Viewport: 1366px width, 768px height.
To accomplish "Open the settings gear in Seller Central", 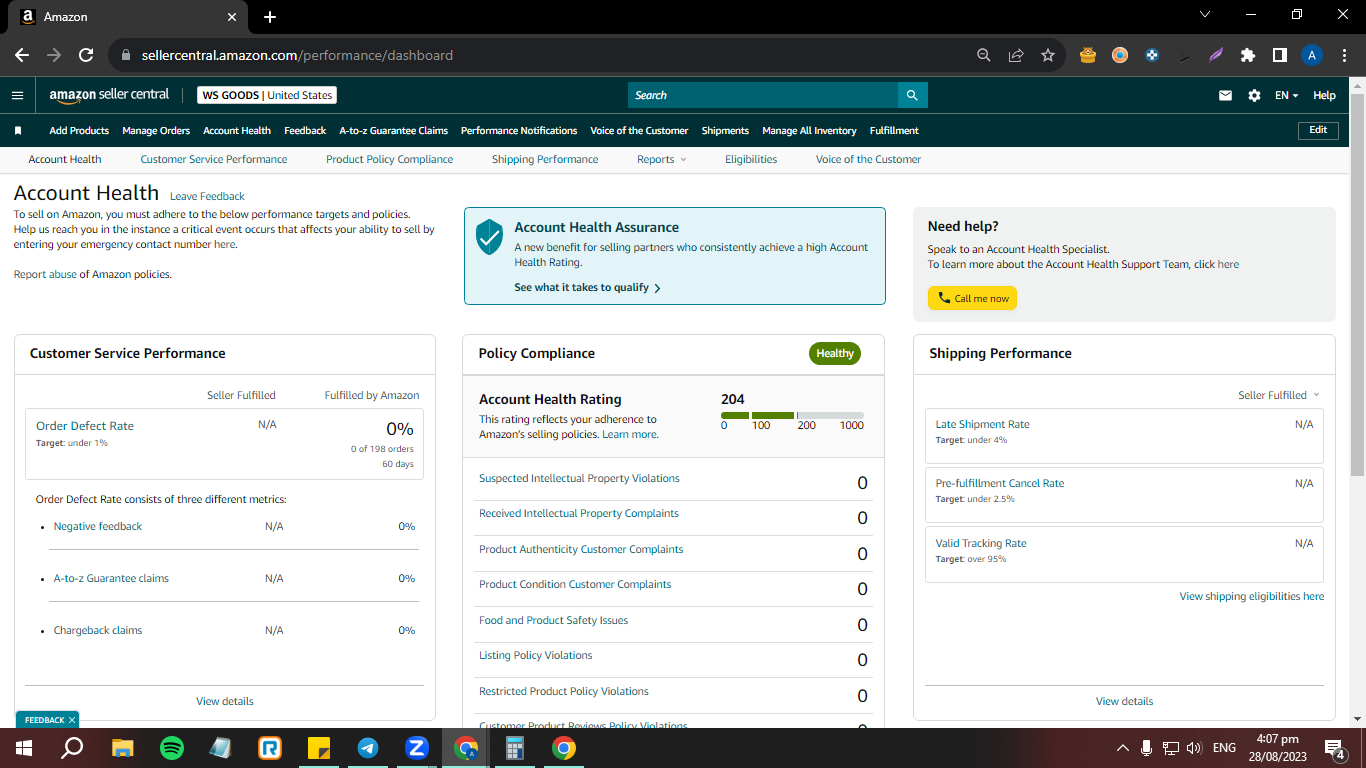I will 1254,96.
